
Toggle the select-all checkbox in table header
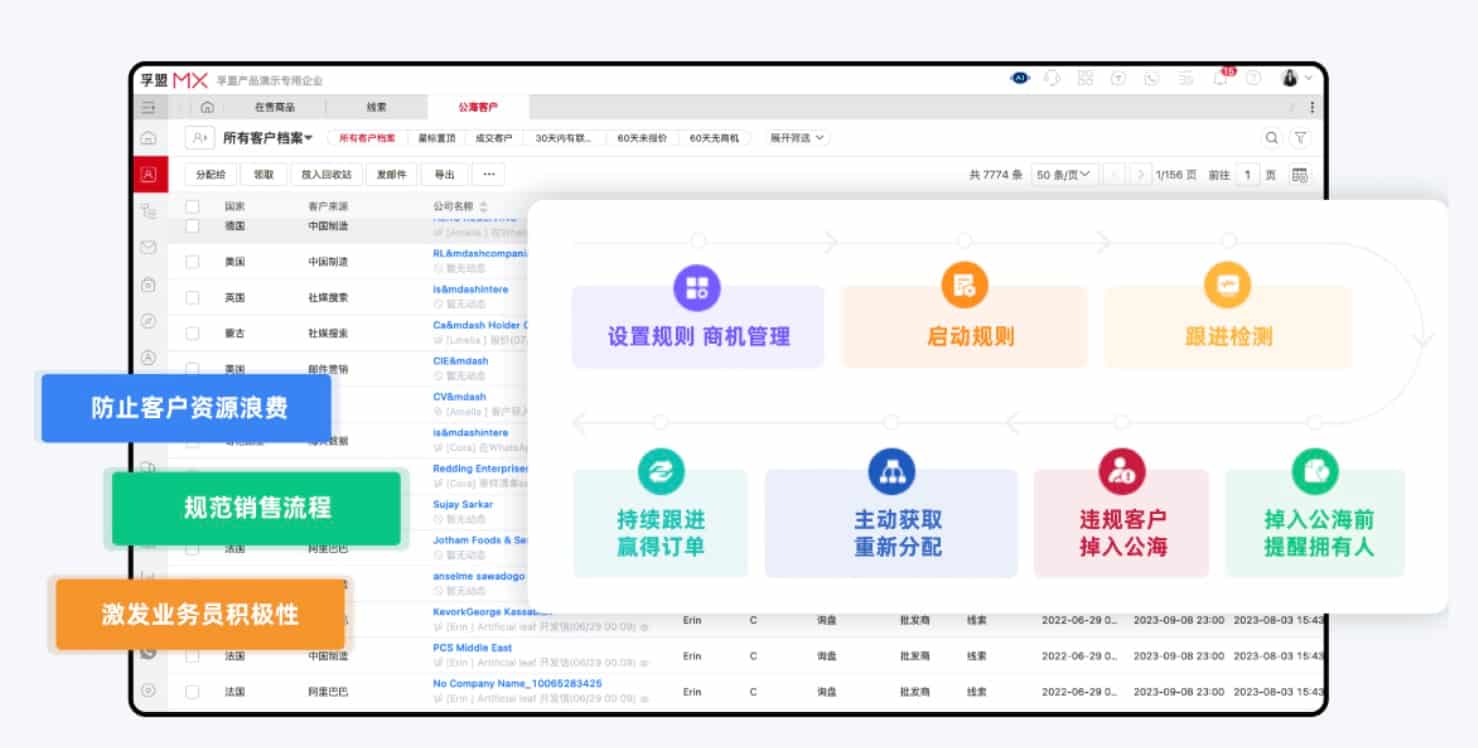[192, 207]
